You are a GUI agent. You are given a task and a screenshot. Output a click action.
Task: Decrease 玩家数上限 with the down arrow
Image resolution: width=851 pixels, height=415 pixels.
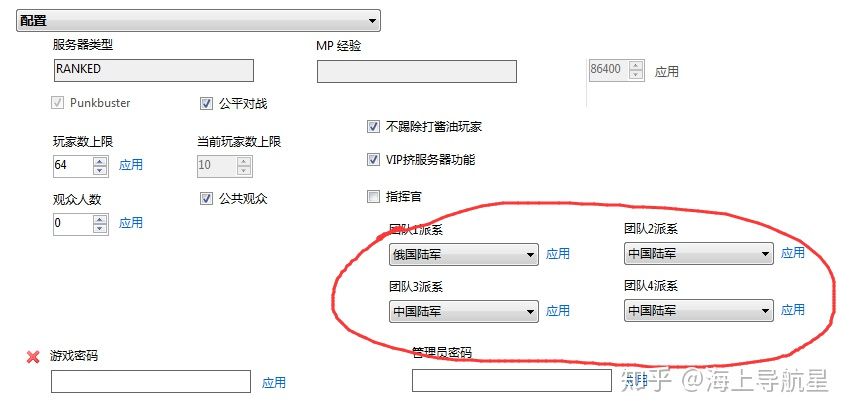[x=100, y=170]
